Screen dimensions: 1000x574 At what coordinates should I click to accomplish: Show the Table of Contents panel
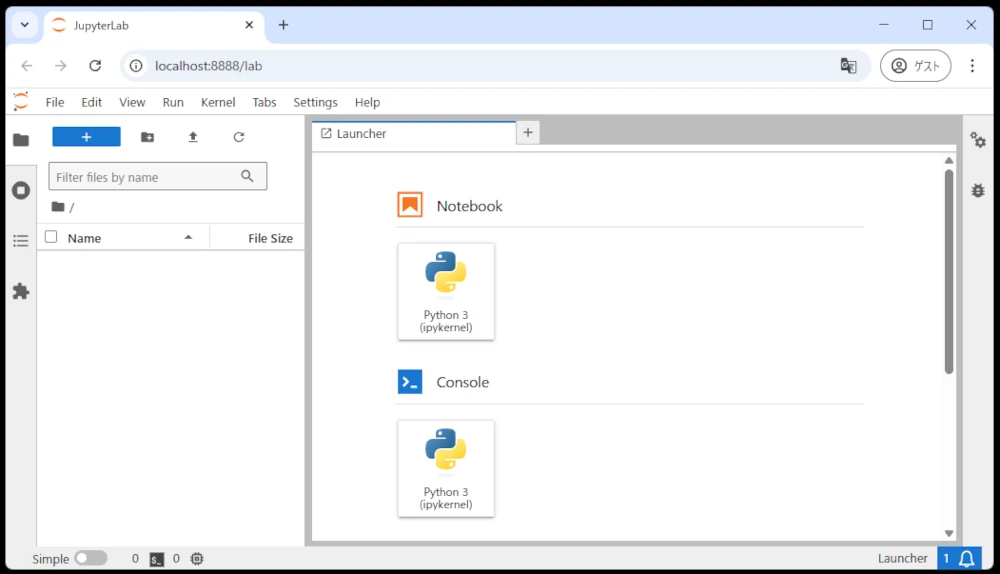click(21, 240)
